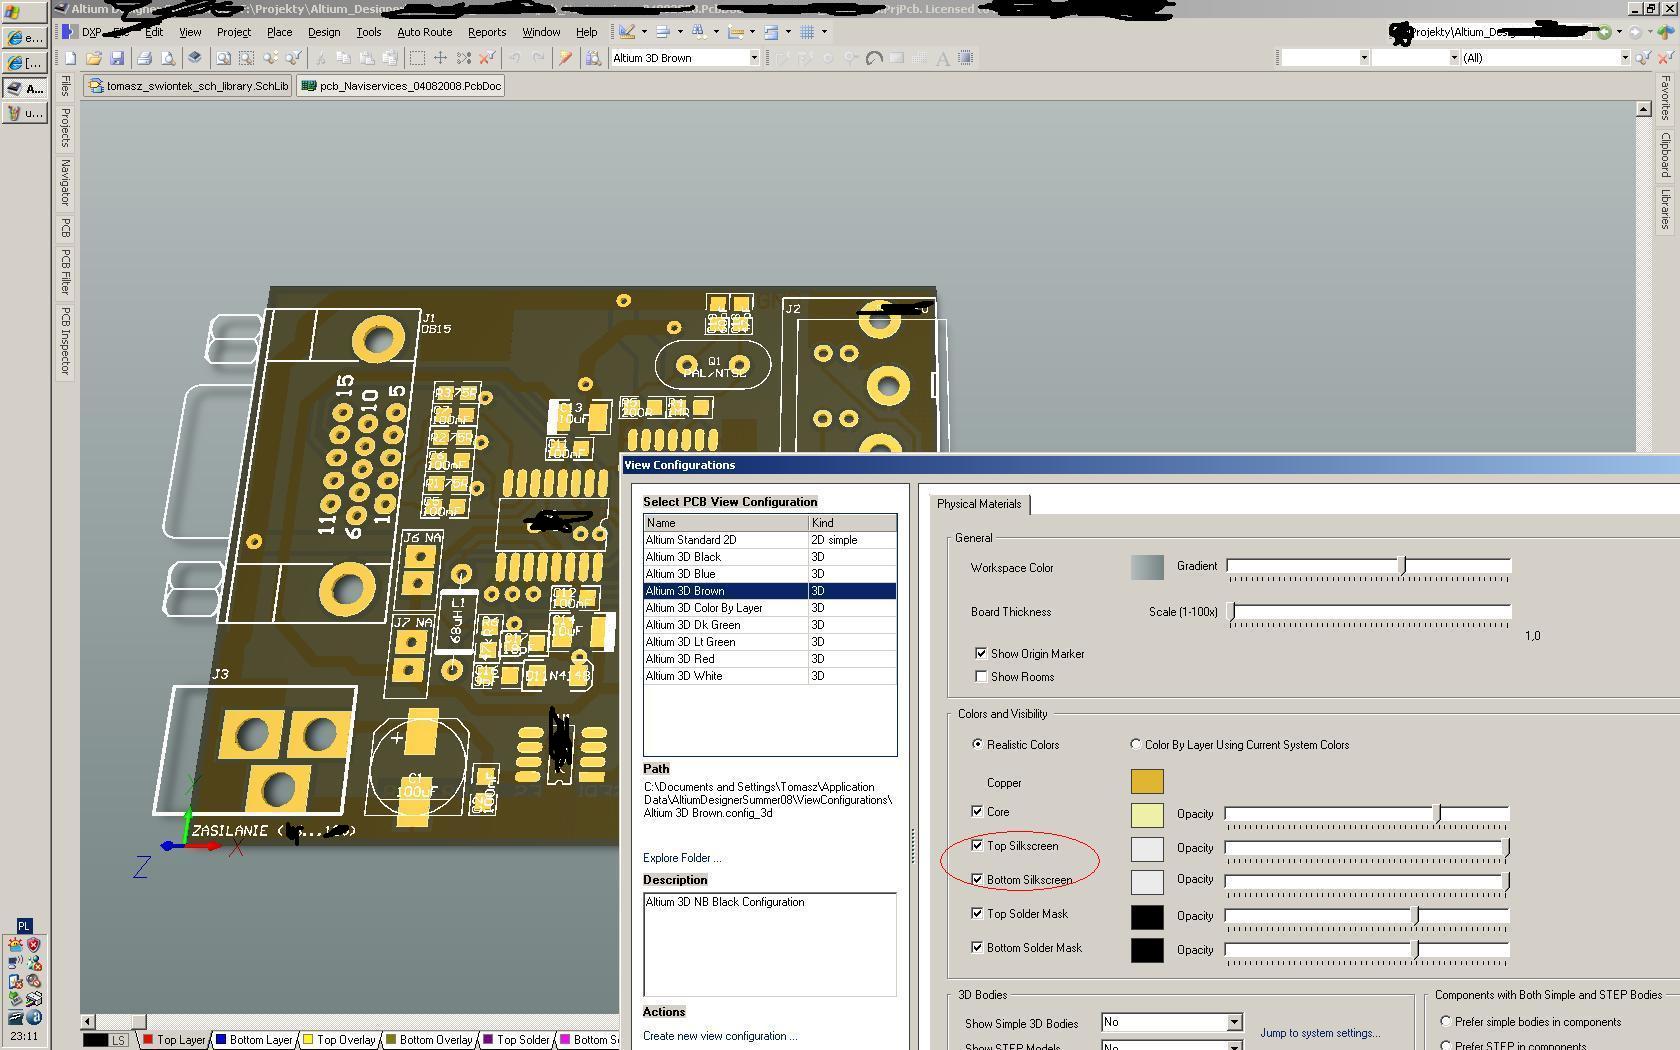Click the Apply Filter icon next to (All)

1643,58
